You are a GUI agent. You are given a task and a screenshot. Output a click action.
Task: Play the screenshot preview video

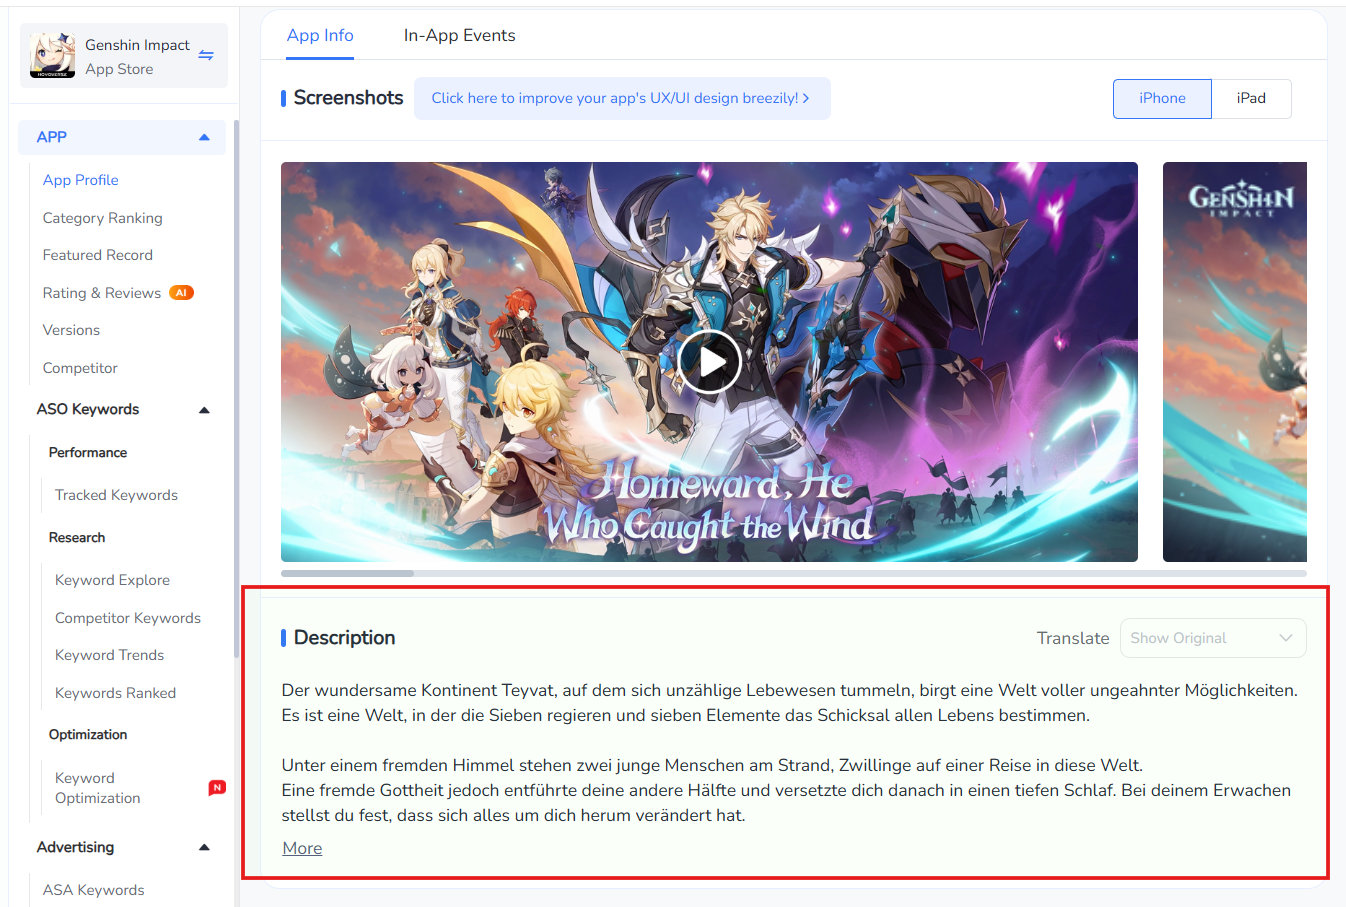(x=709, y=362)
